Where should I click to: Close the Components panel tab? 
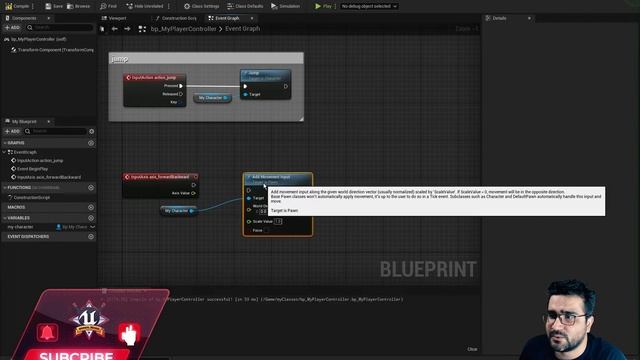coord(49,18)
